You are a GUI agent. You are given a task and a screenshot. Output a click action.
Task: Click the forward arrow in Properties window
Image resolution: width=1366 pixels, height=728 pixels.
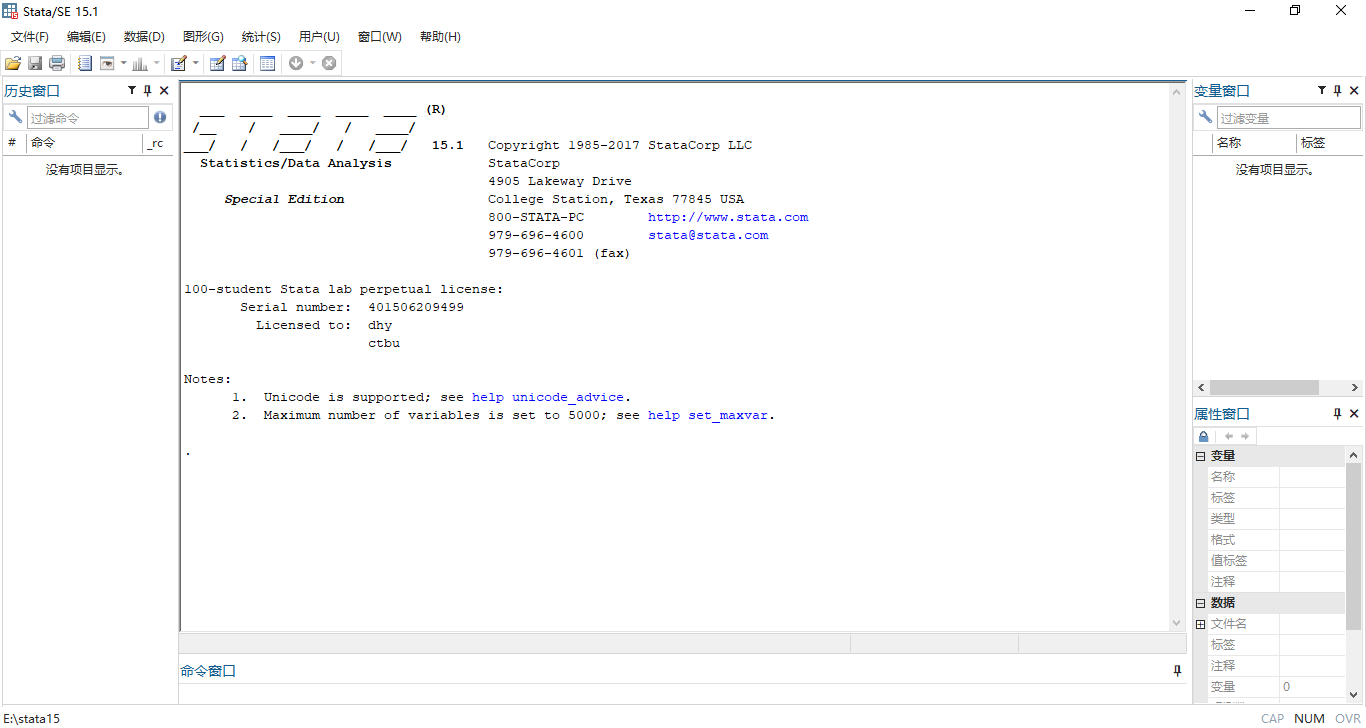pos(1244,436)
